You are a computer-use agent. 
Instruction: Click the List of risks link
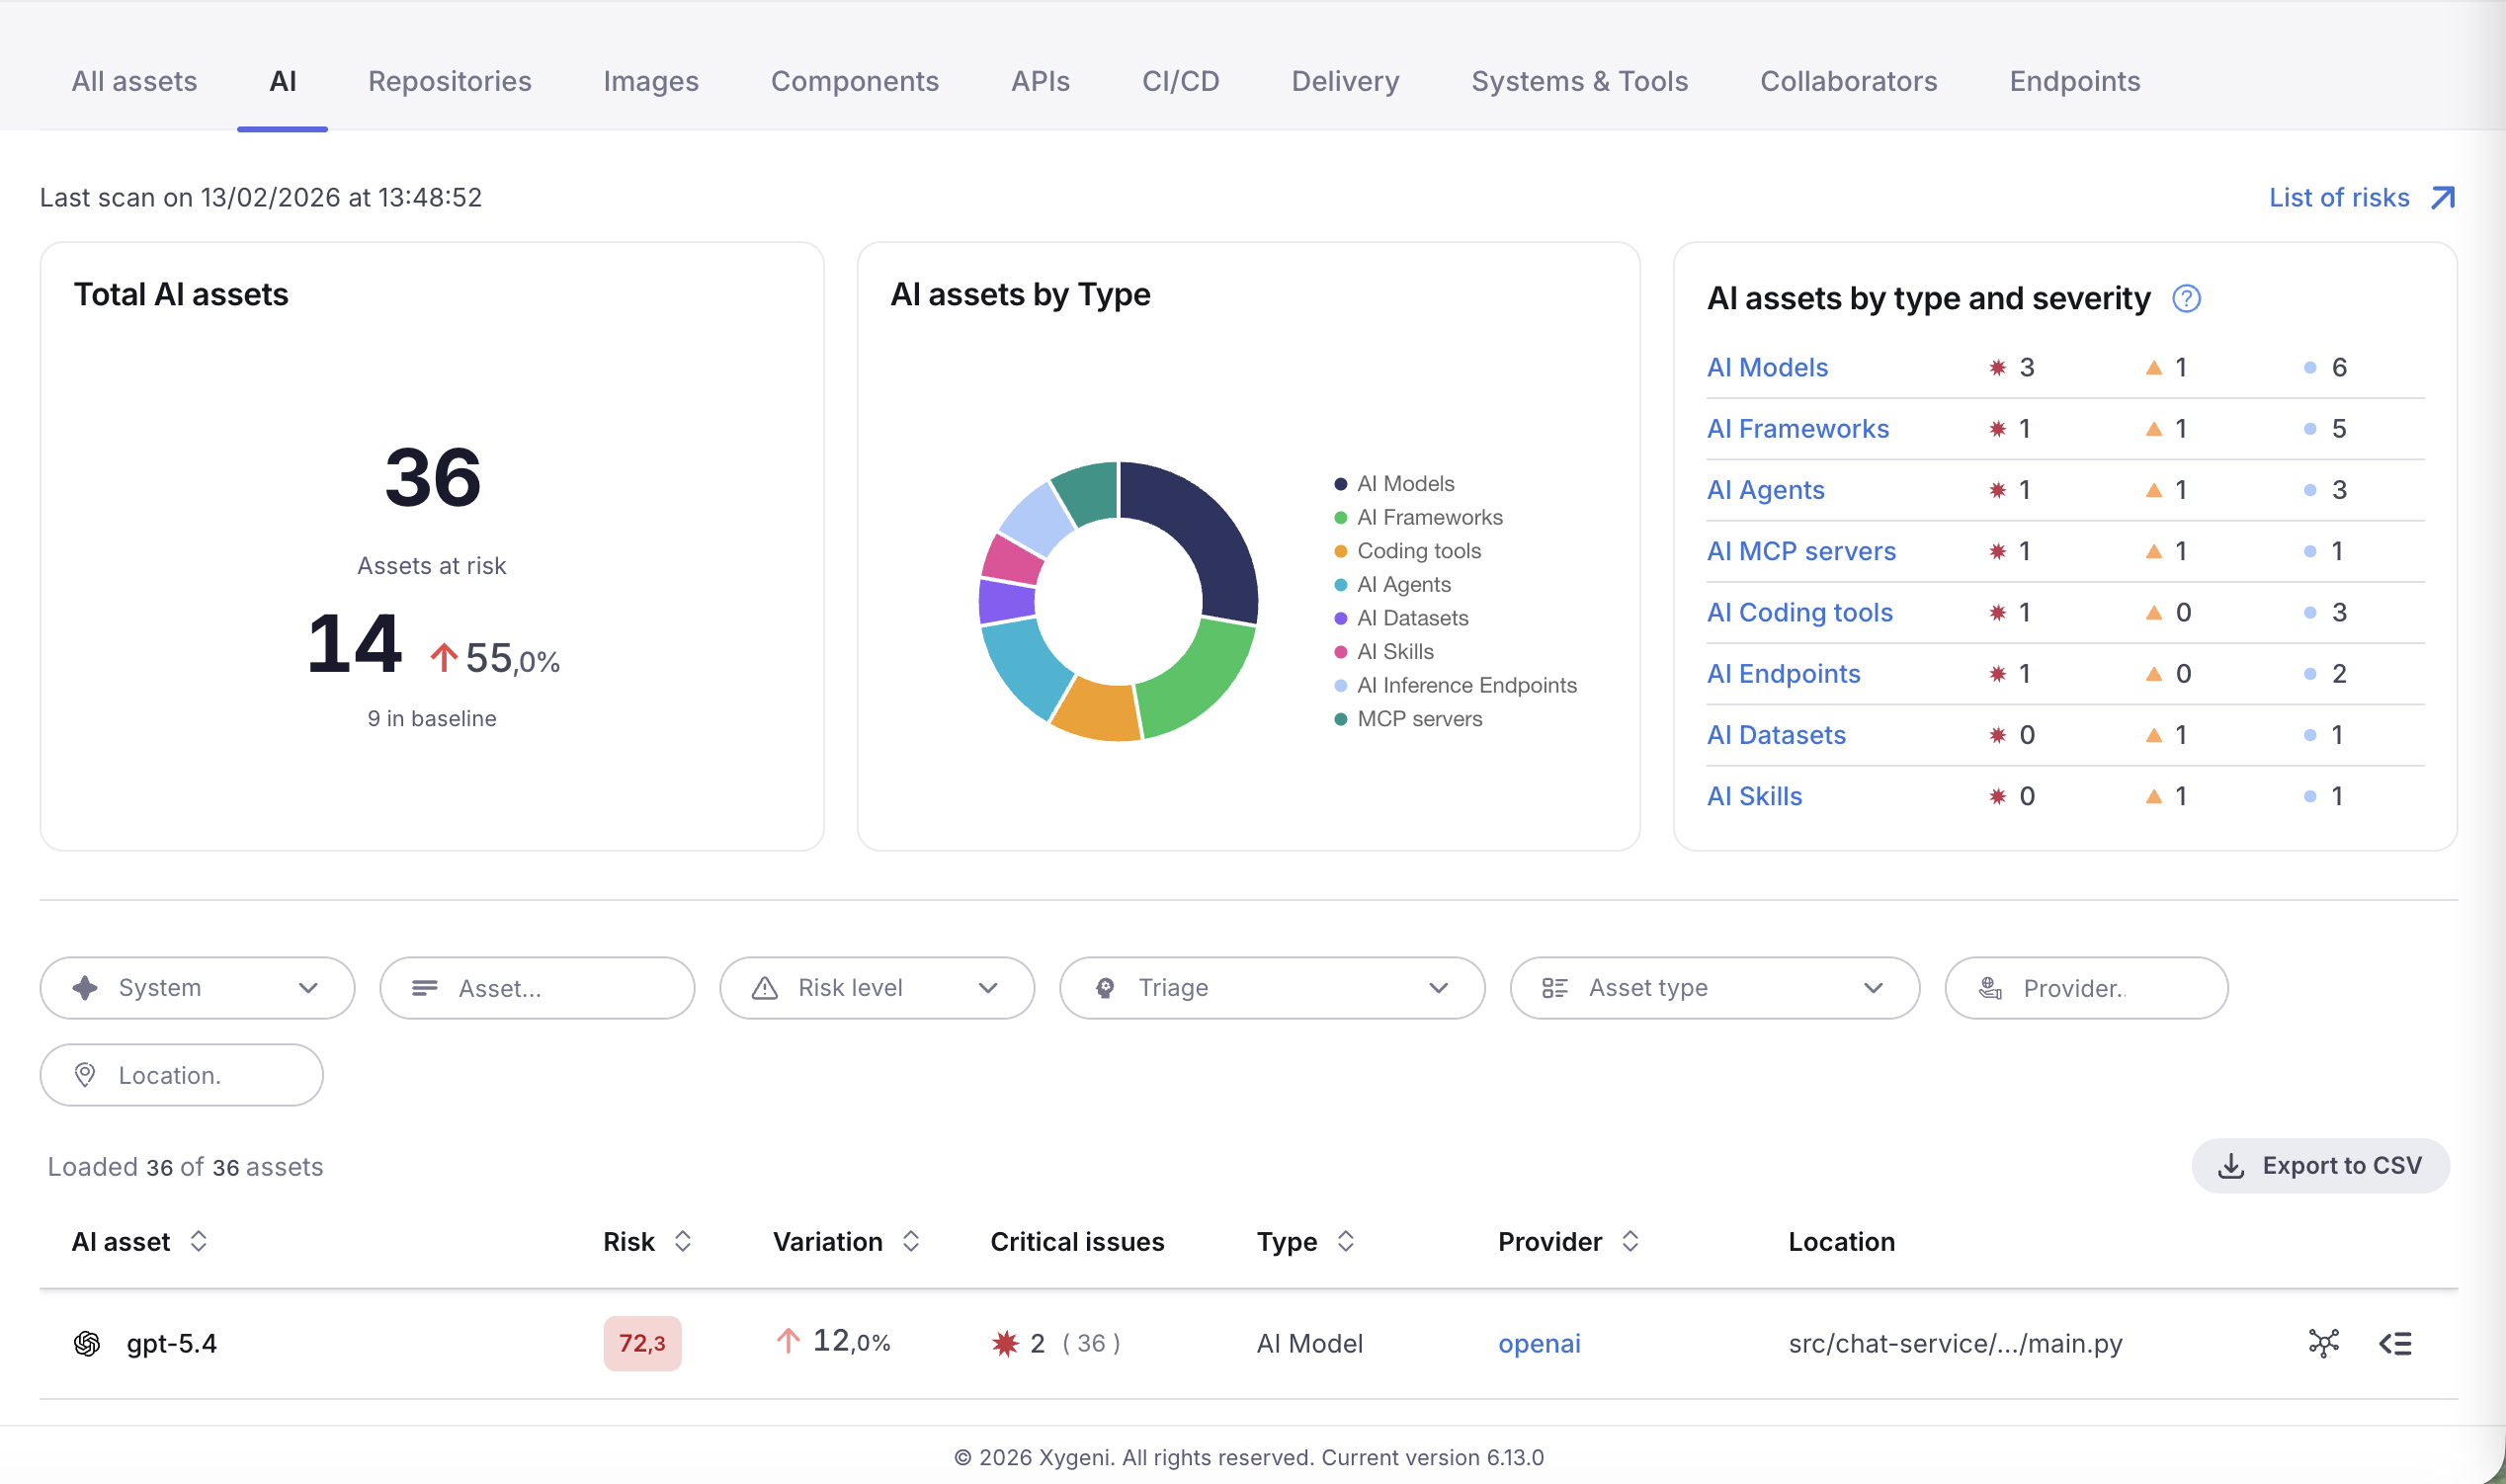coord(2339,198)
